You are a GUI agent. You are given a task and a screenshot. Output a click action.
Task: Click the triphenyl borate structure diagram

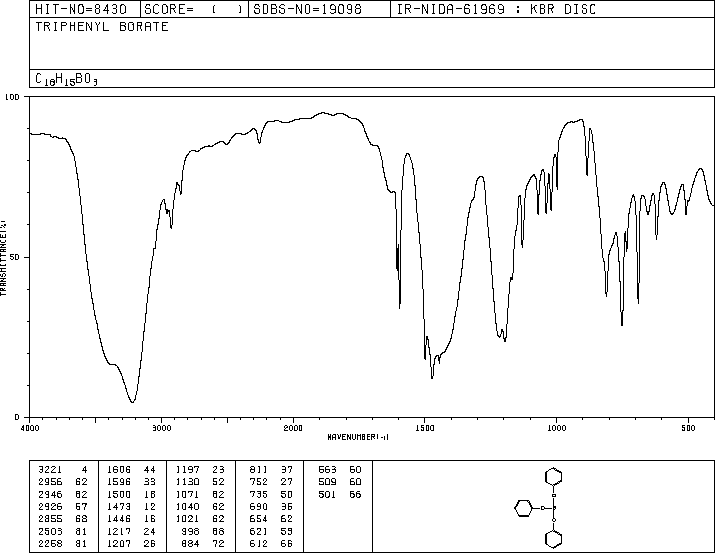click(x=539, y=507)
